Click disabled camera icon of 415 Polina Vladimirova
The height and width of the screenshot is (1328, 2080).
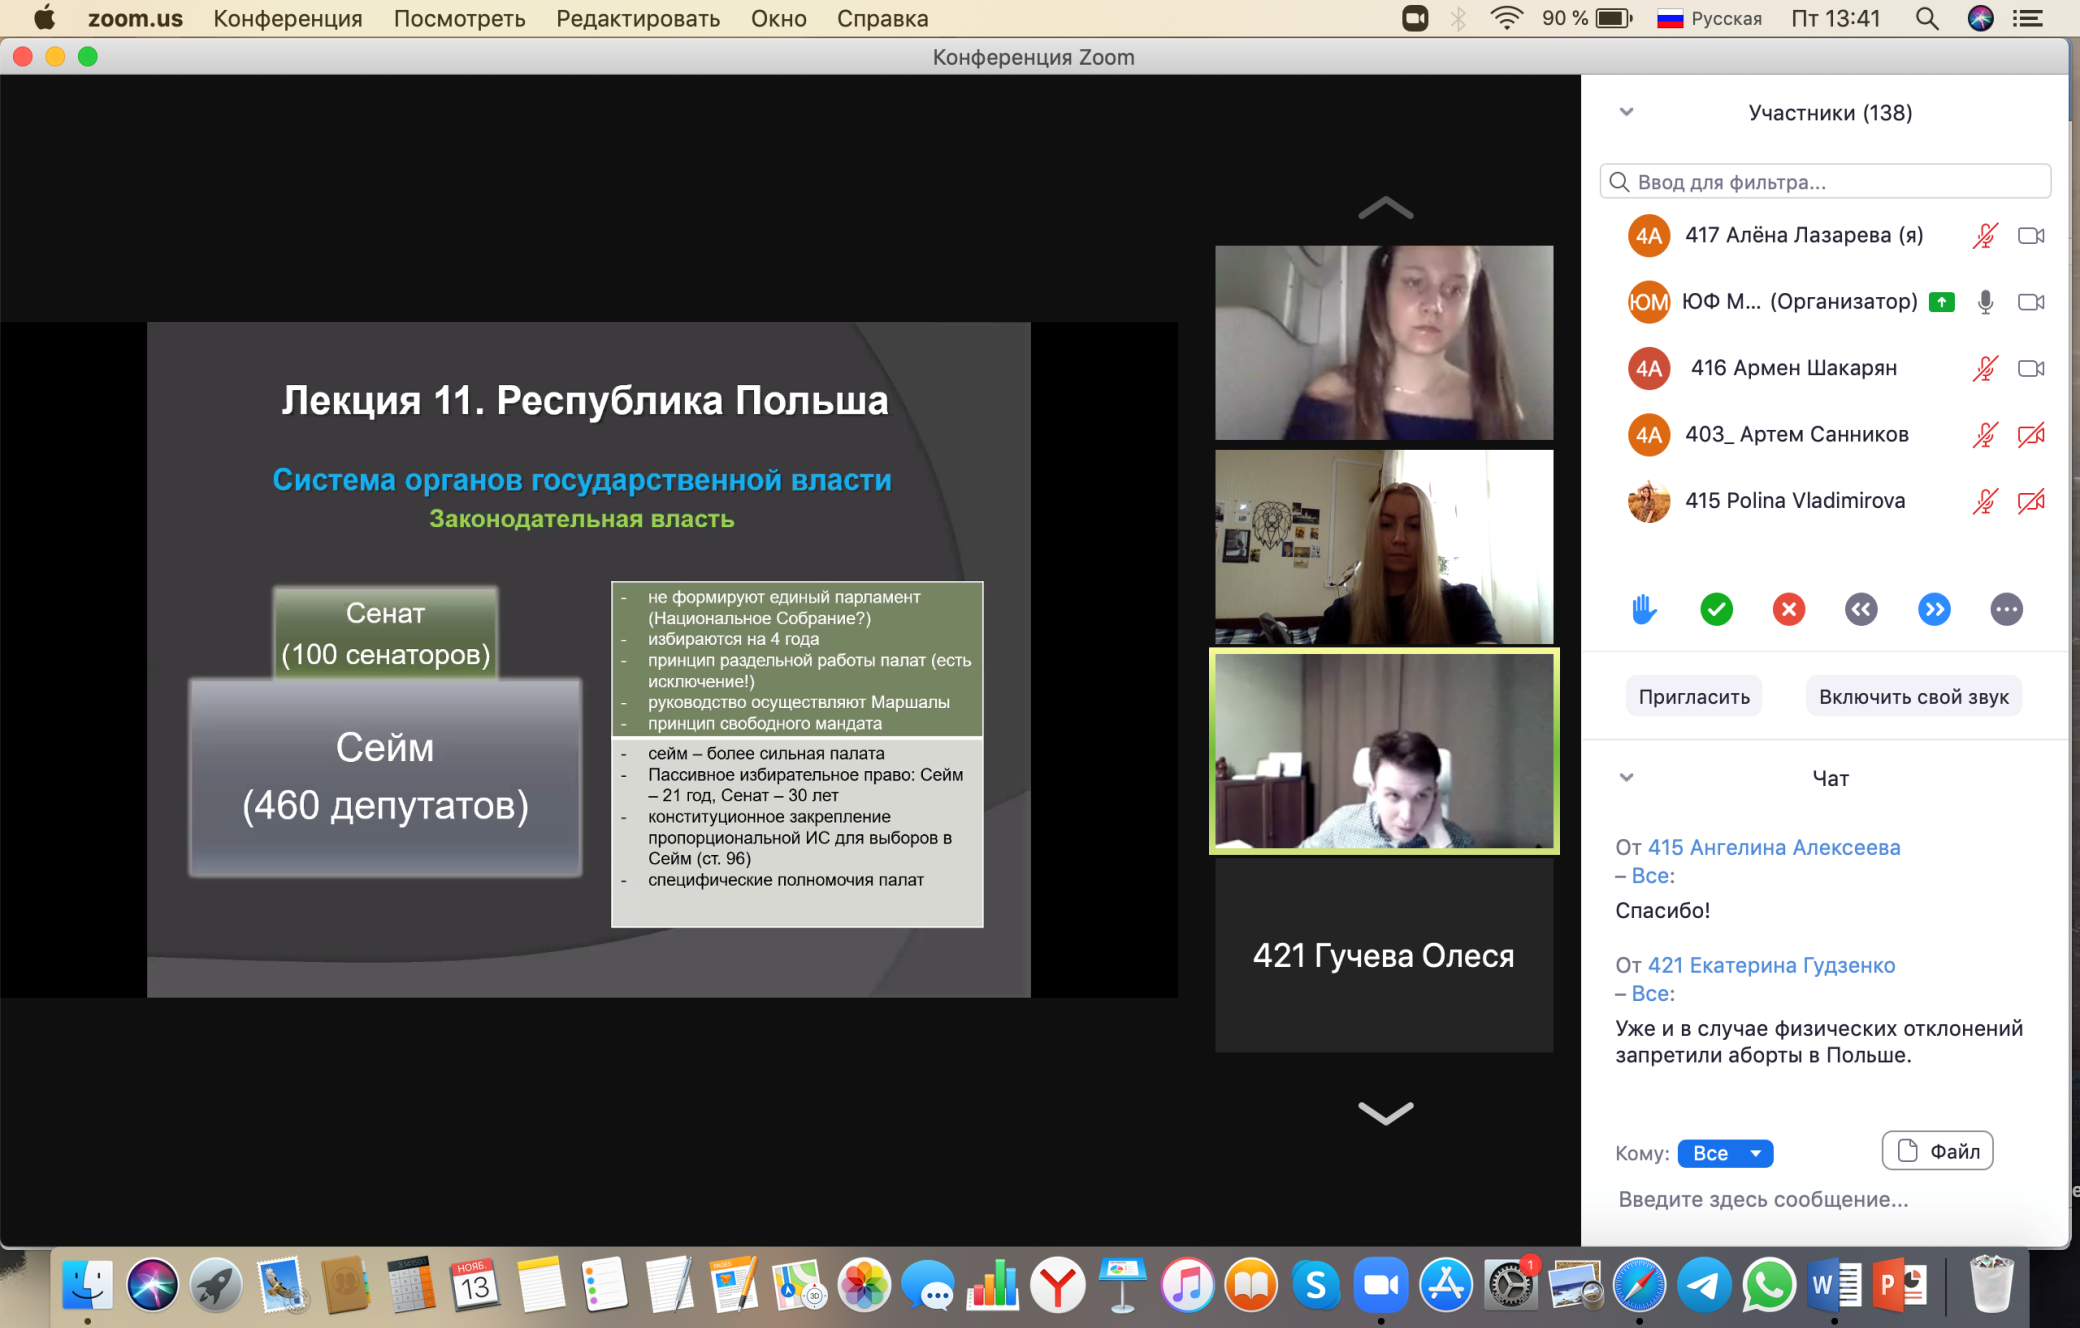pos(2031,500)
